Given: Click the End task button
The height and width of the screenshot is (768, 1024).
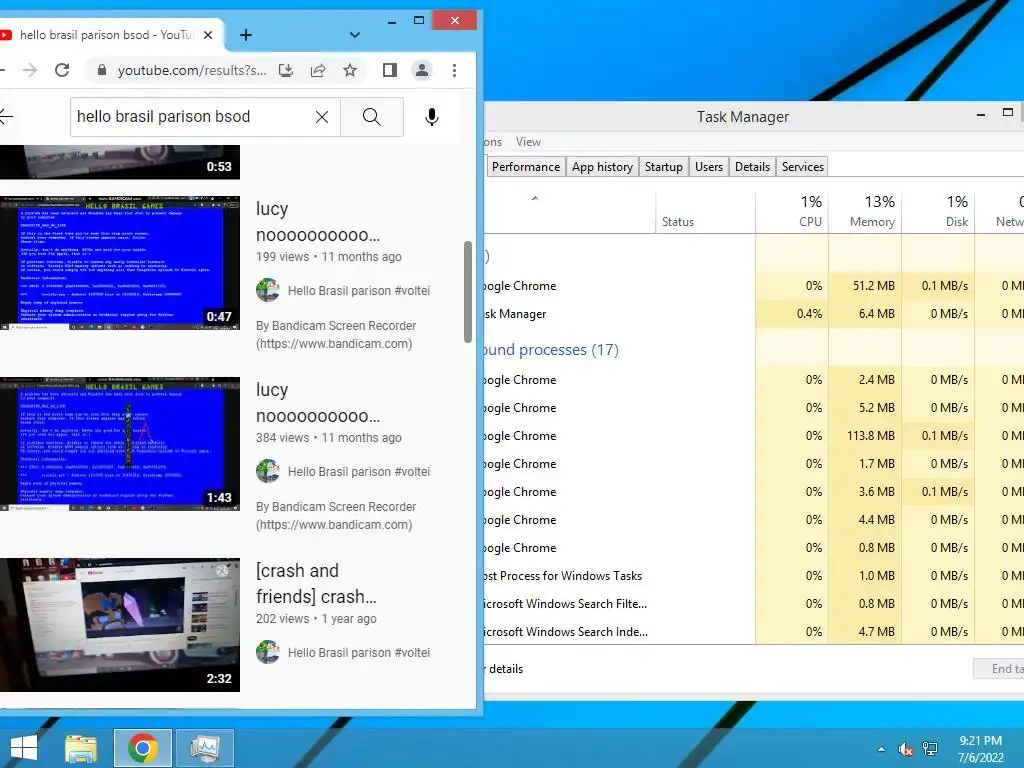Looking at the screenshot, I should (x=999, y=669).
